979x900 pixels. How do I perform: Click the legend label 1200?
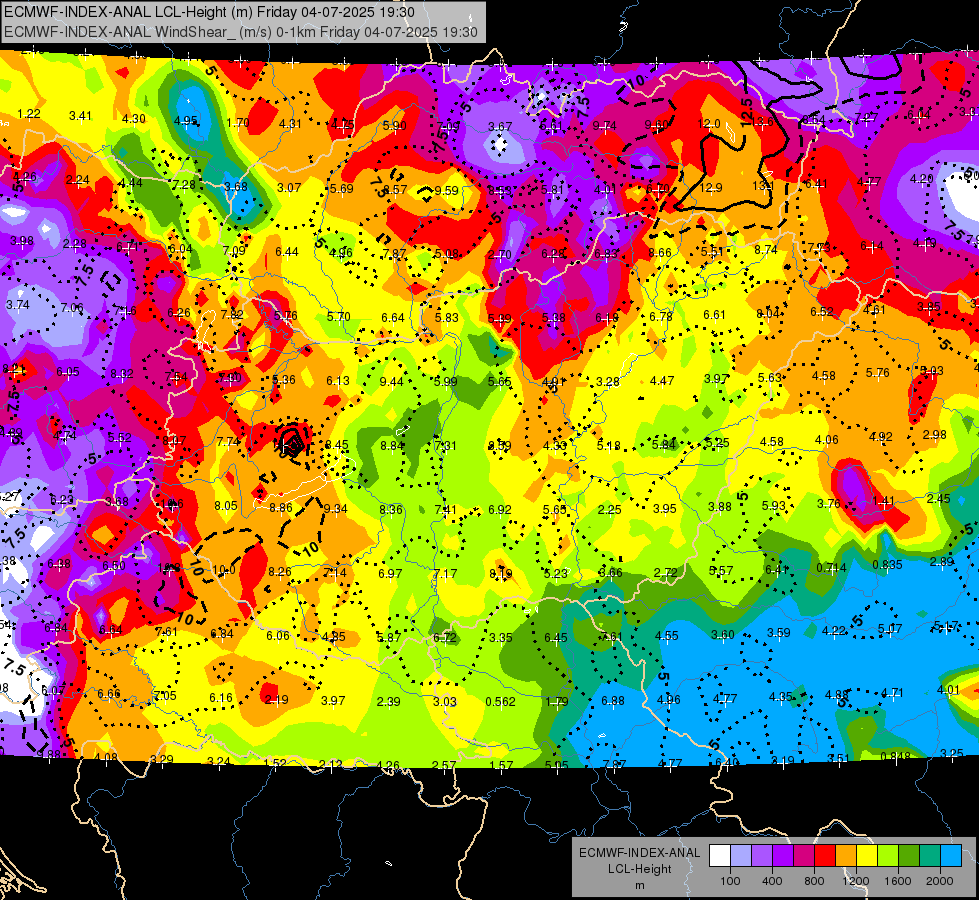[x=856, y=881]
